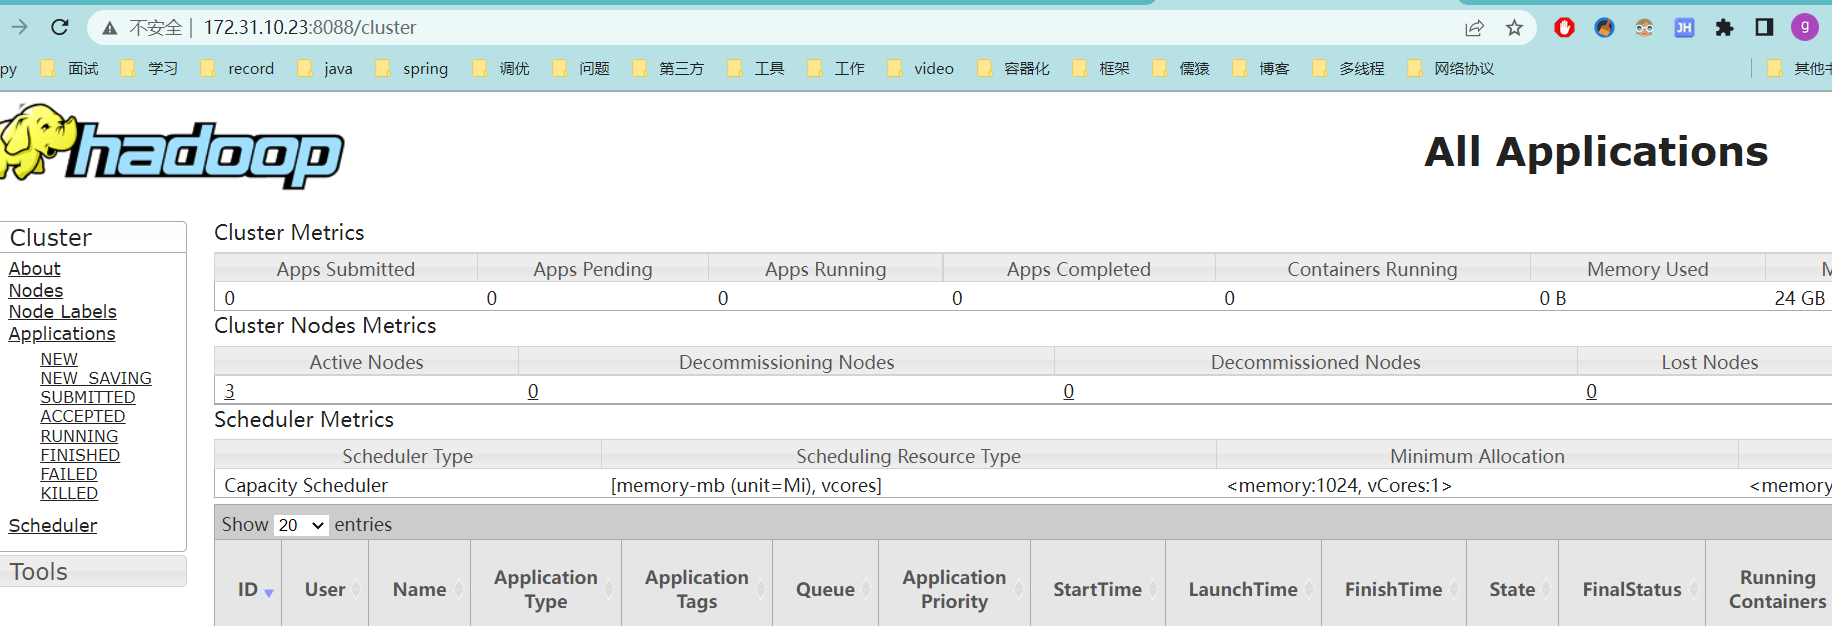Filter applications by SUBMITTED state
The width and height of the screenshot is (1832, 626).
[88, 397]
